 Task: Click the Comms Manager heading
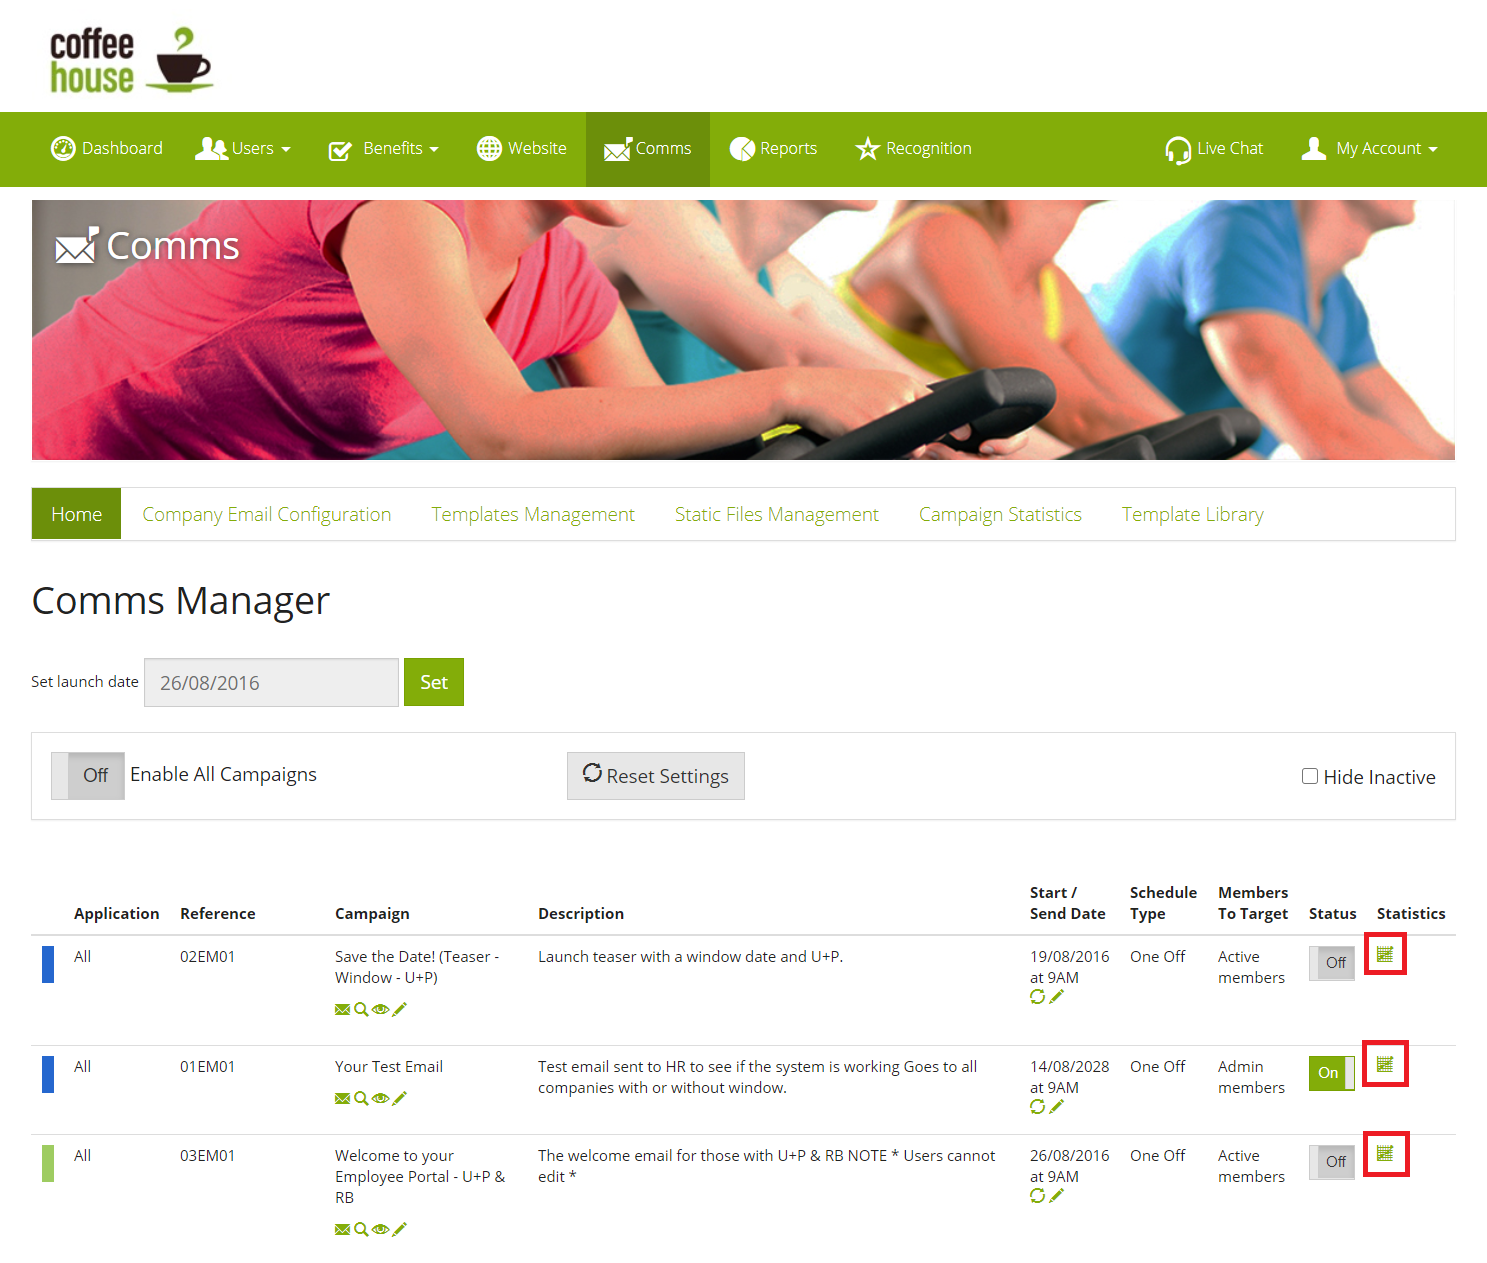181,601
